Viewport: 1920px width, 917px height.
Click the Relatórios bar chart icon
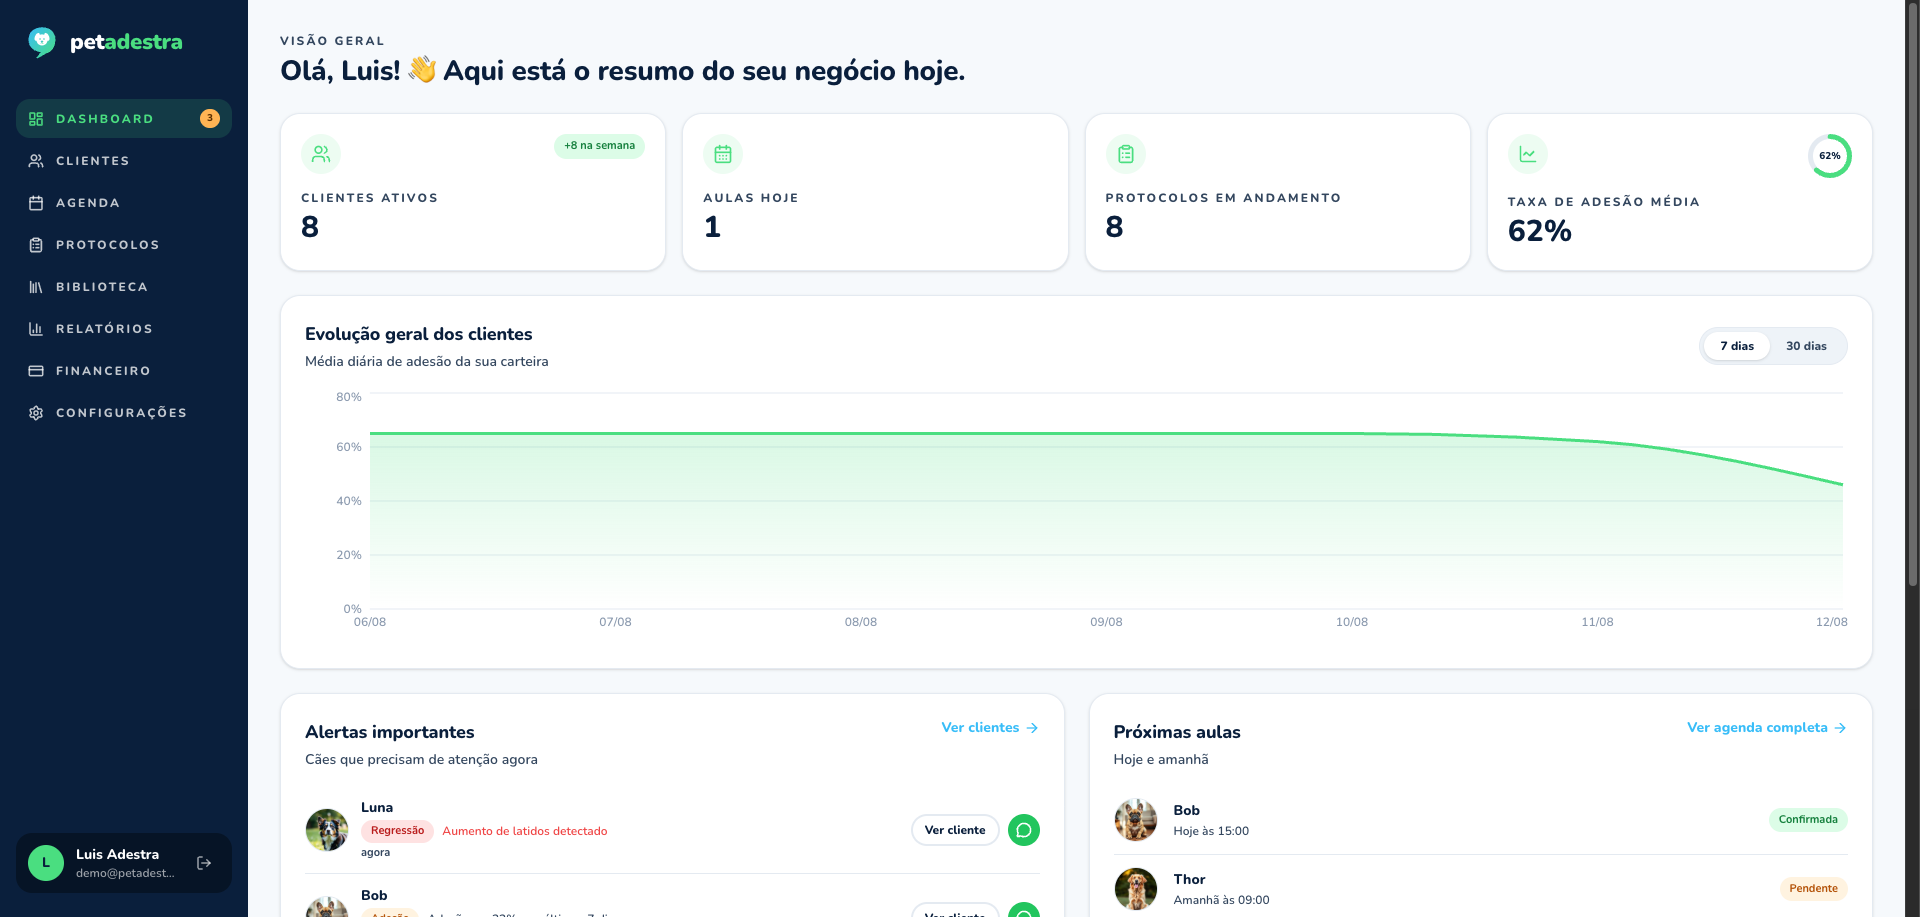[x=36, y=329]
